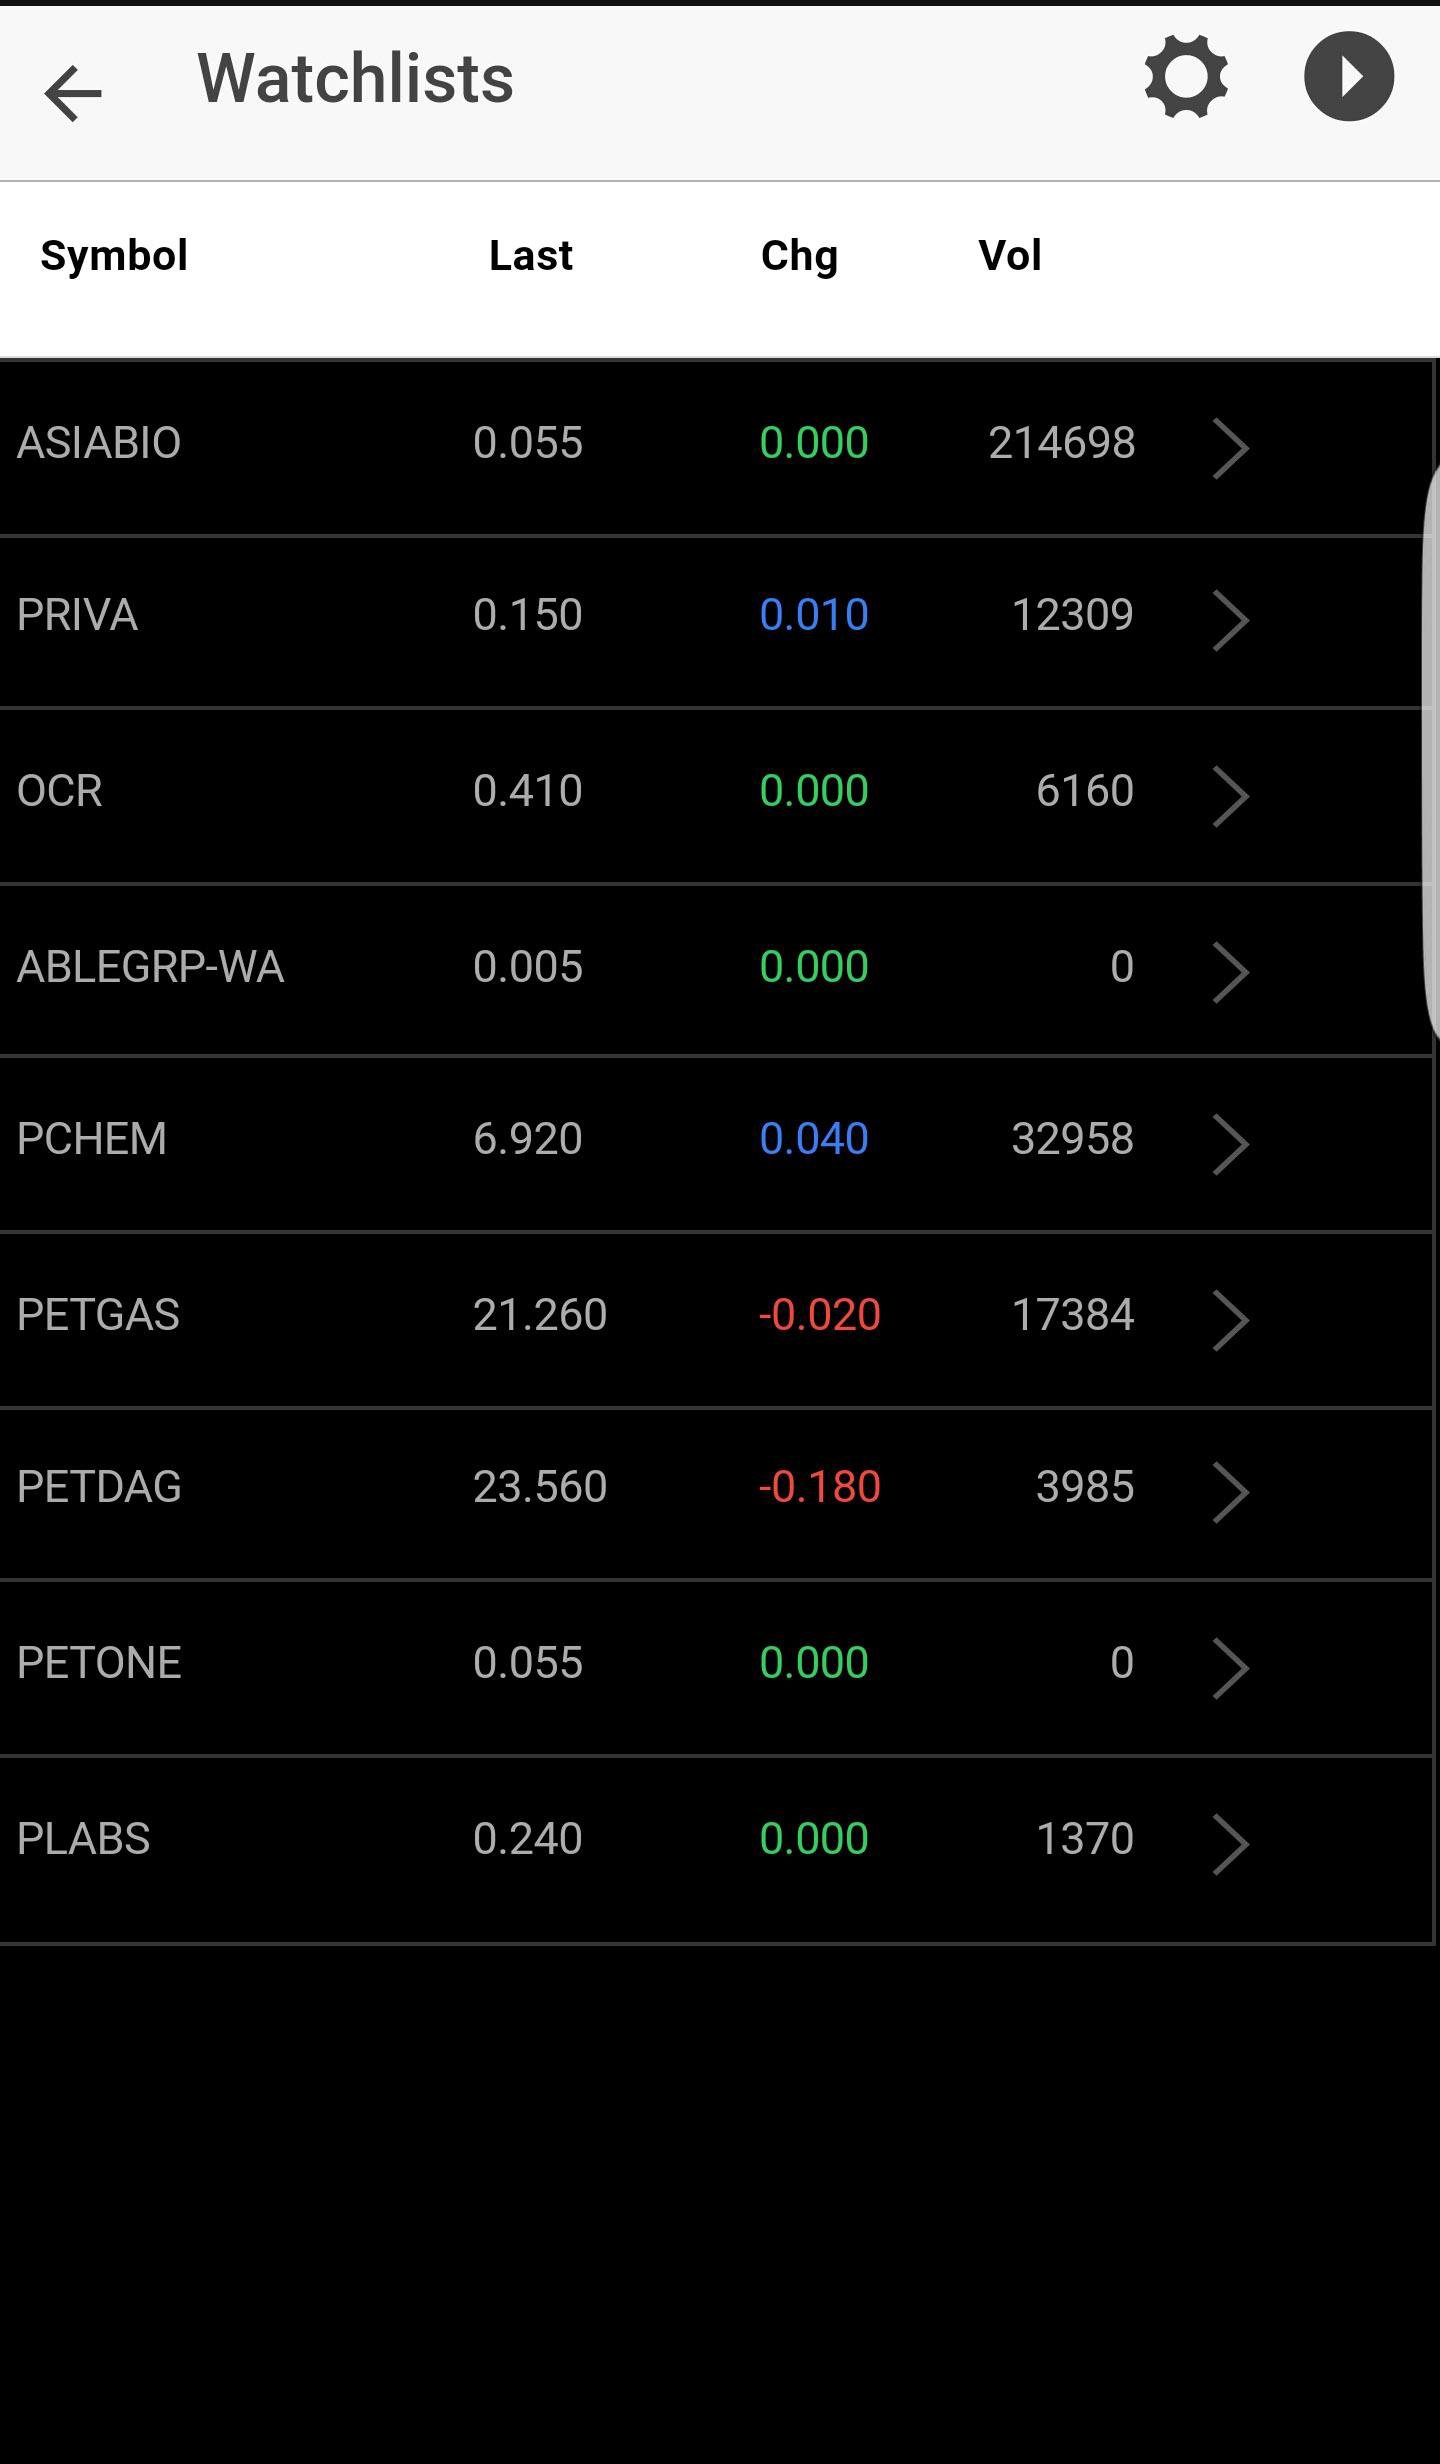Expand the PRIVA row chevron
Image resolution: width=1440 pixels, height=2464 pixels.
pyautogui.click(x=1230, y=620)
